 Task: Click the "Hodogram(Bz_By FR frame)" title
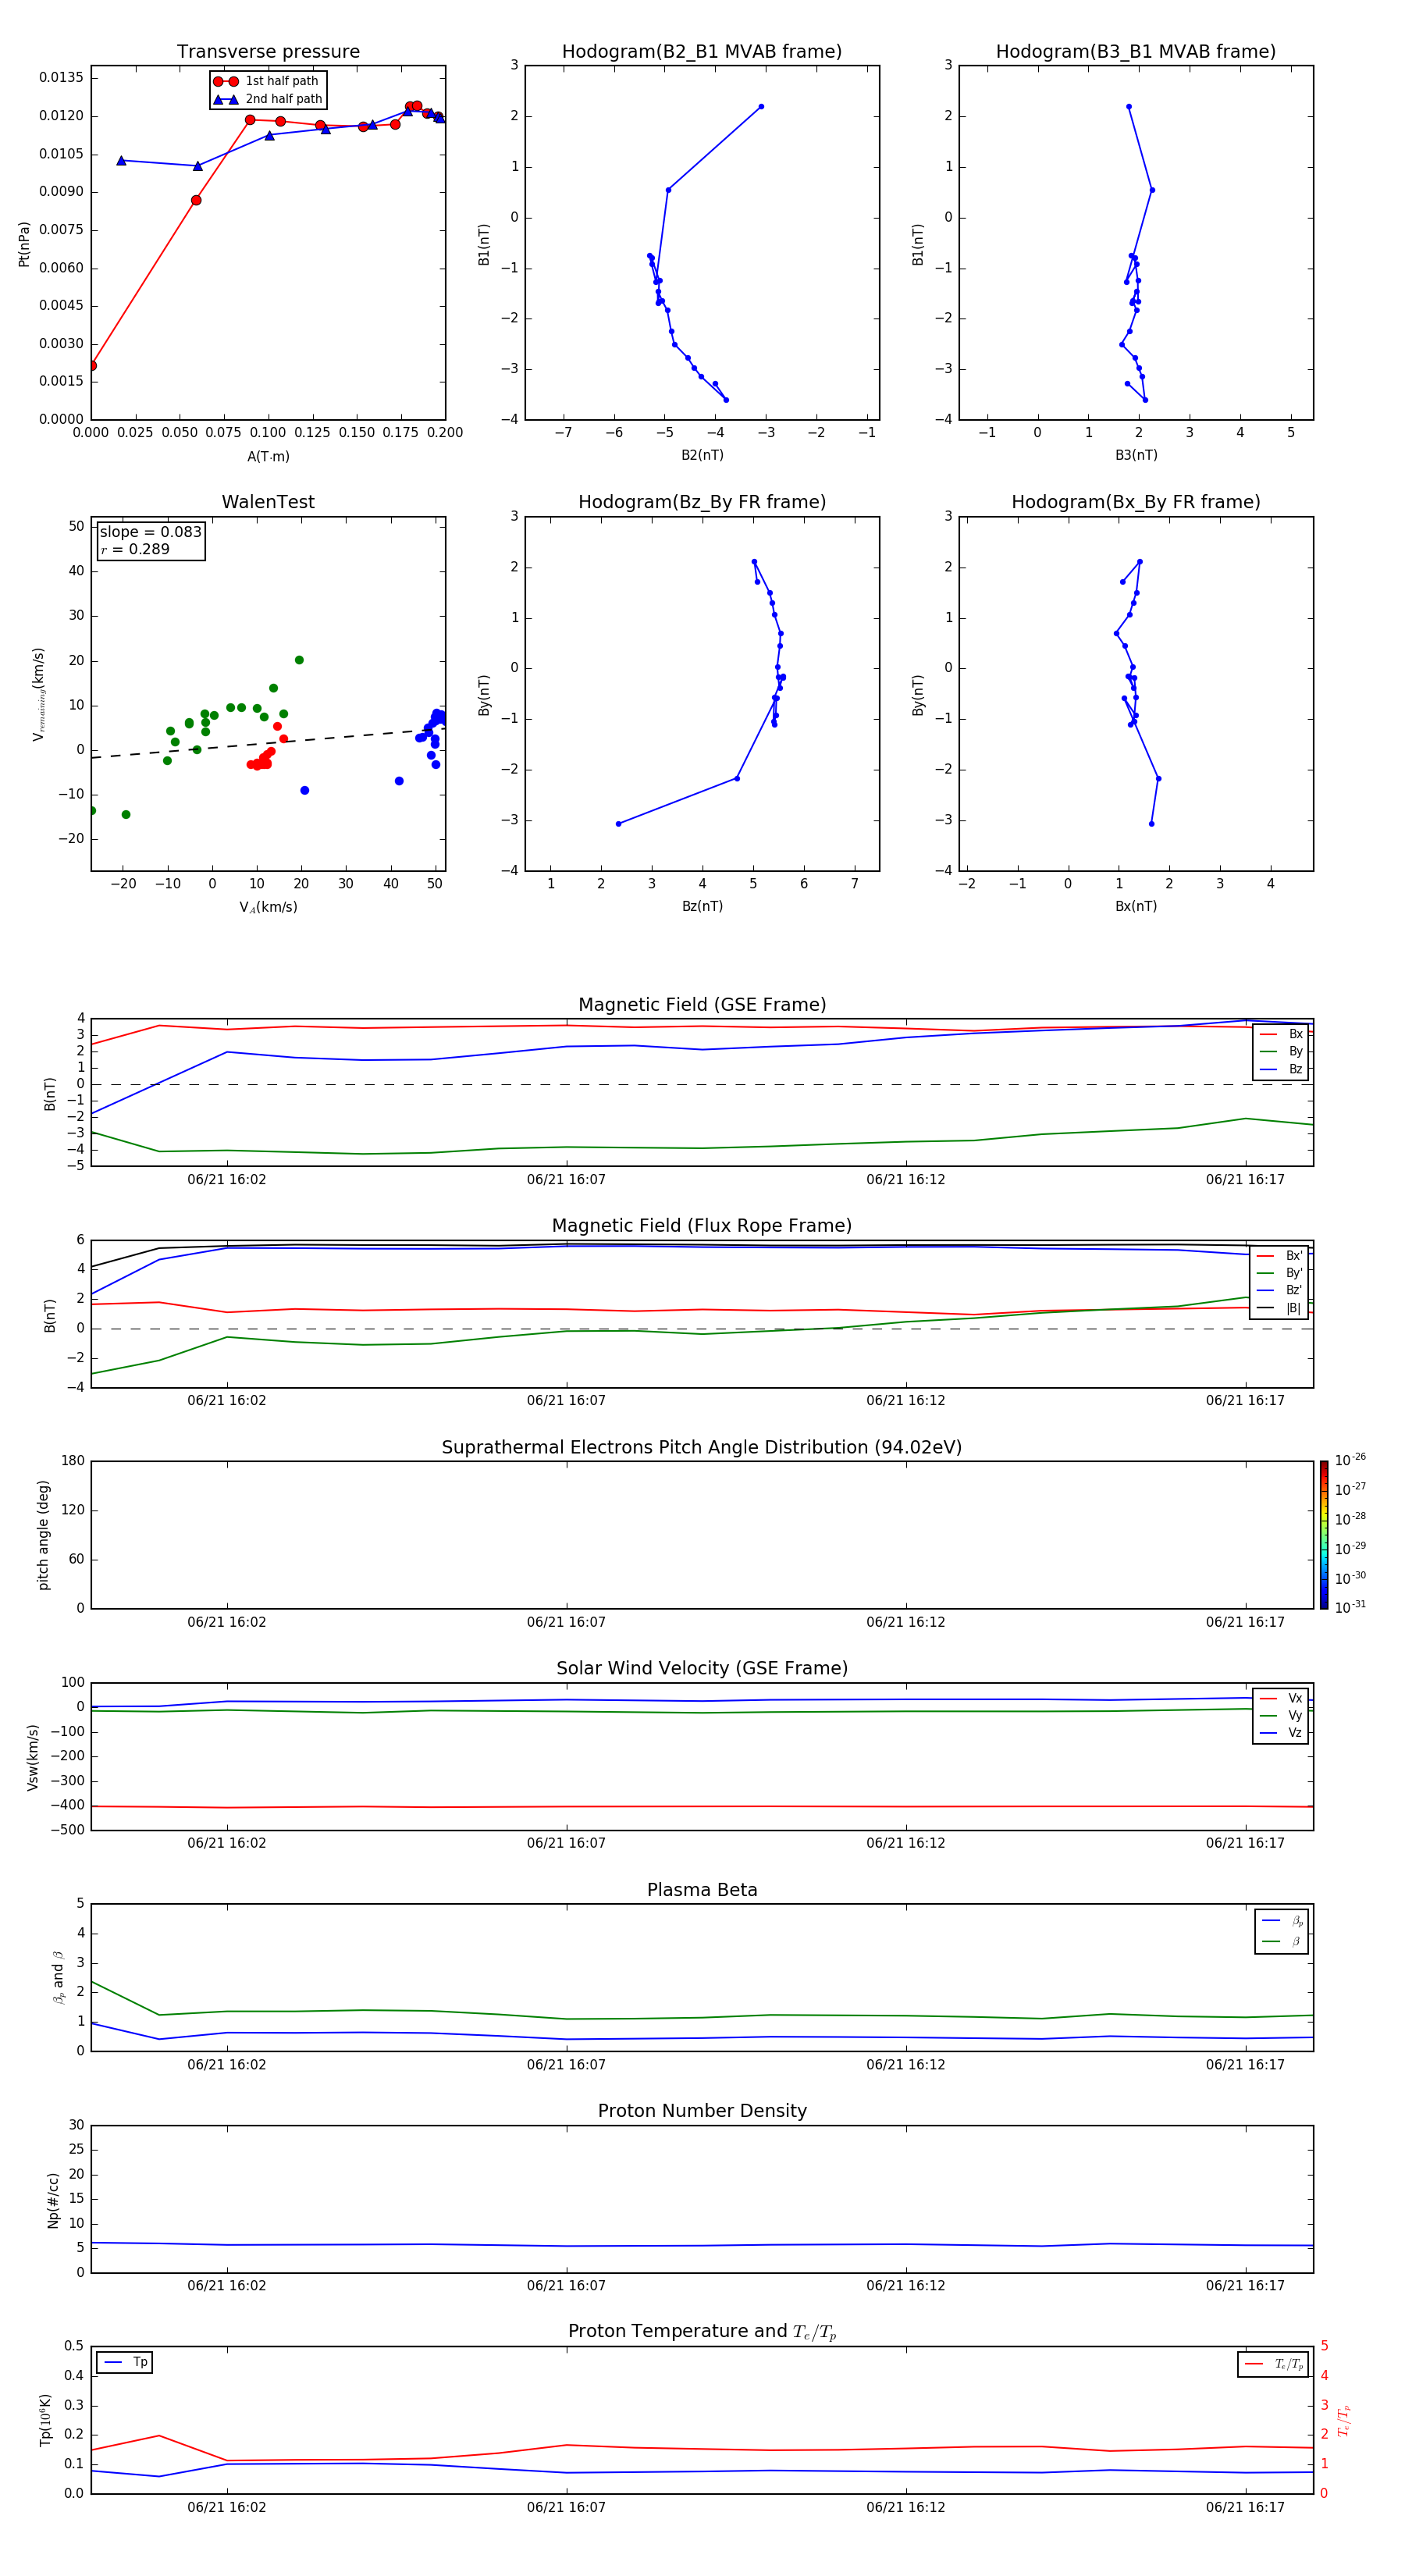[702, 502]
